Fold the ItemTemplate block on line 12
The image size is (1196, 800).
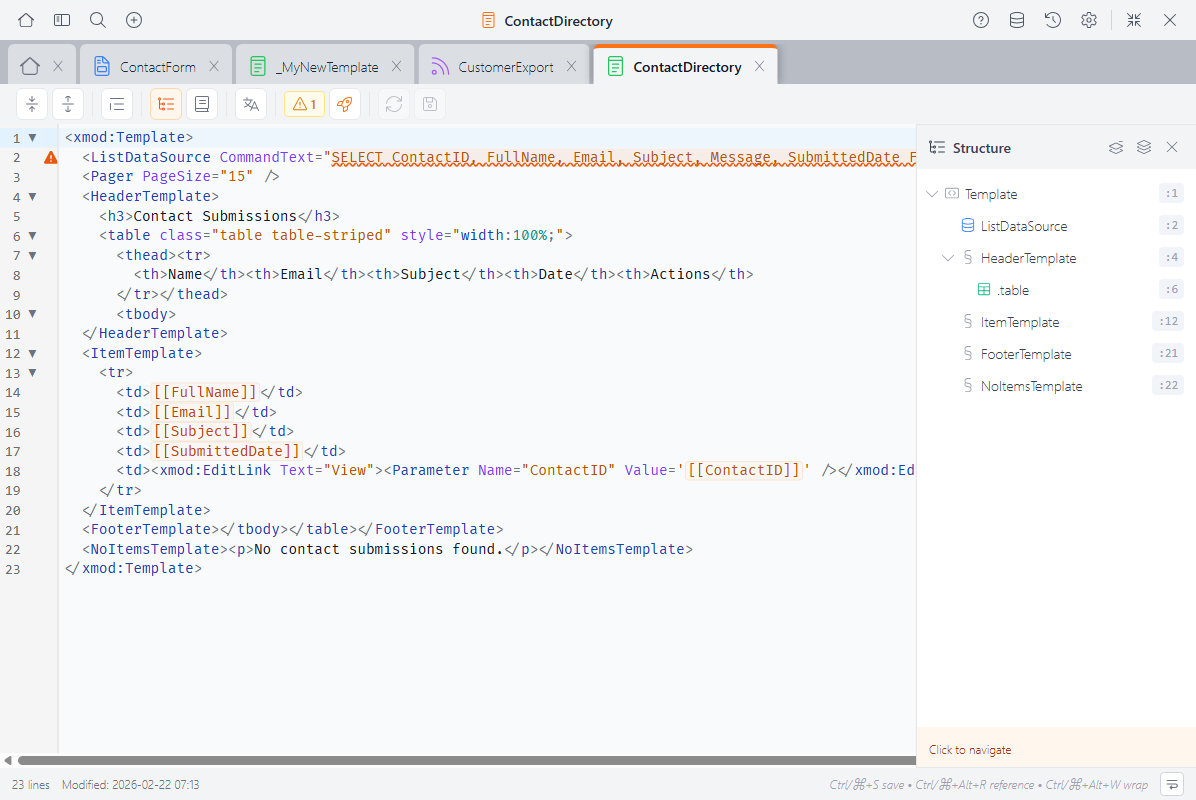(33, 354)
